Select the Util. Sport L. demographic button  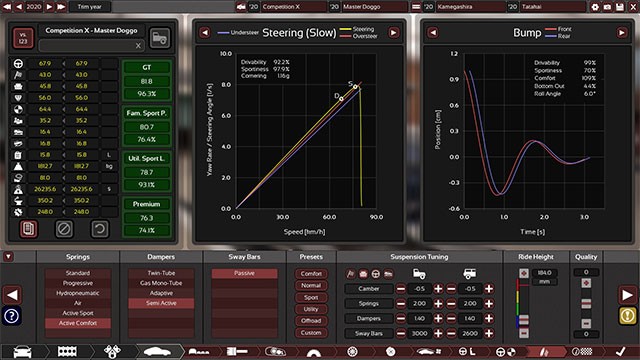point(147,158)
